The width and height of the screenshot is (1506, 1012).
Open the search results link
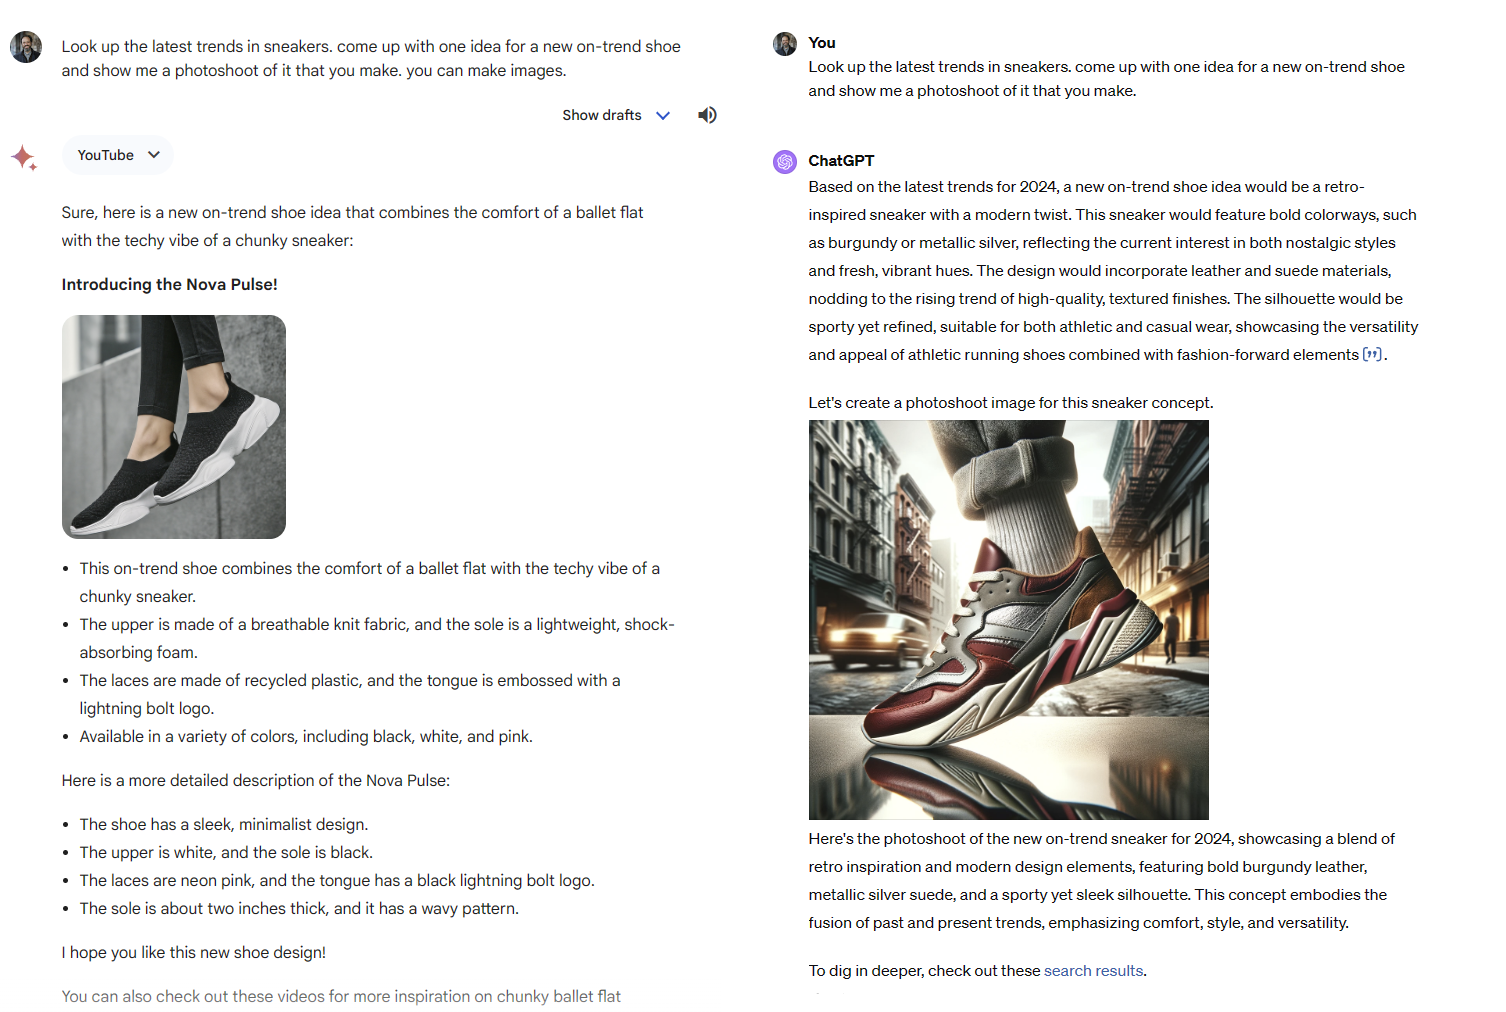pos(1093,971)
